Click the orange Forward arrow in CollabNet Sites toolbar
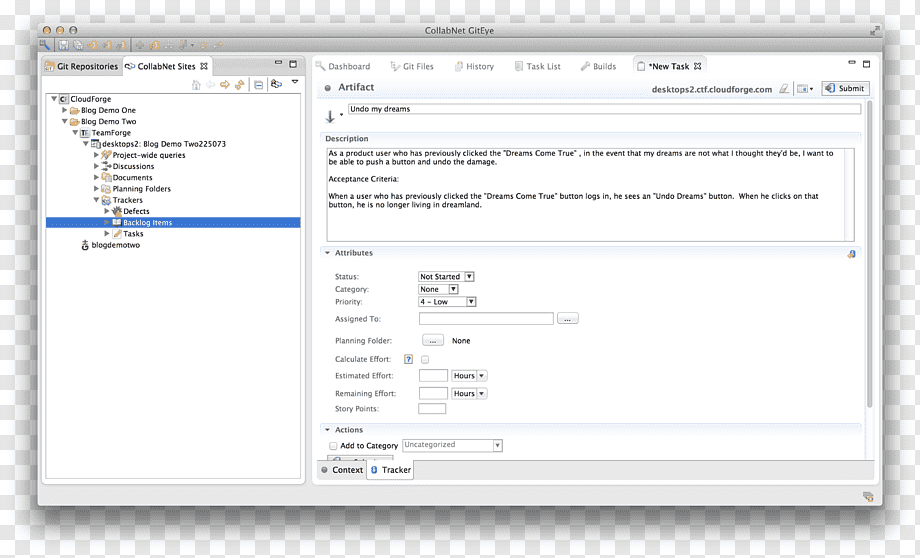 pyautogui.click(x=225, y=84)
